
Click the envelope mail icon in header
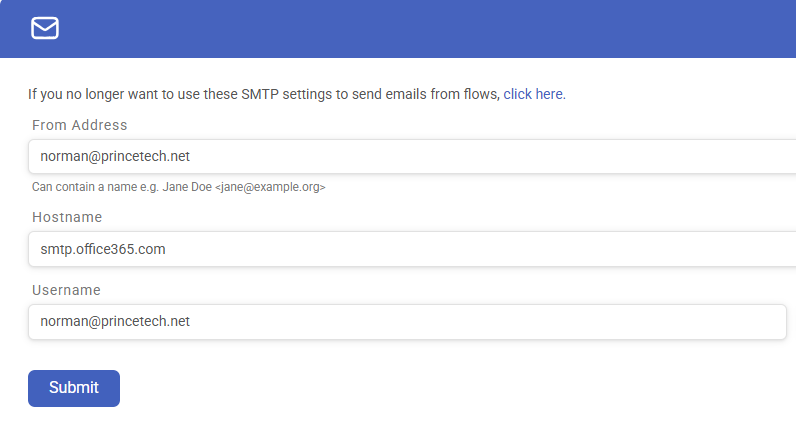click(45, 28)
